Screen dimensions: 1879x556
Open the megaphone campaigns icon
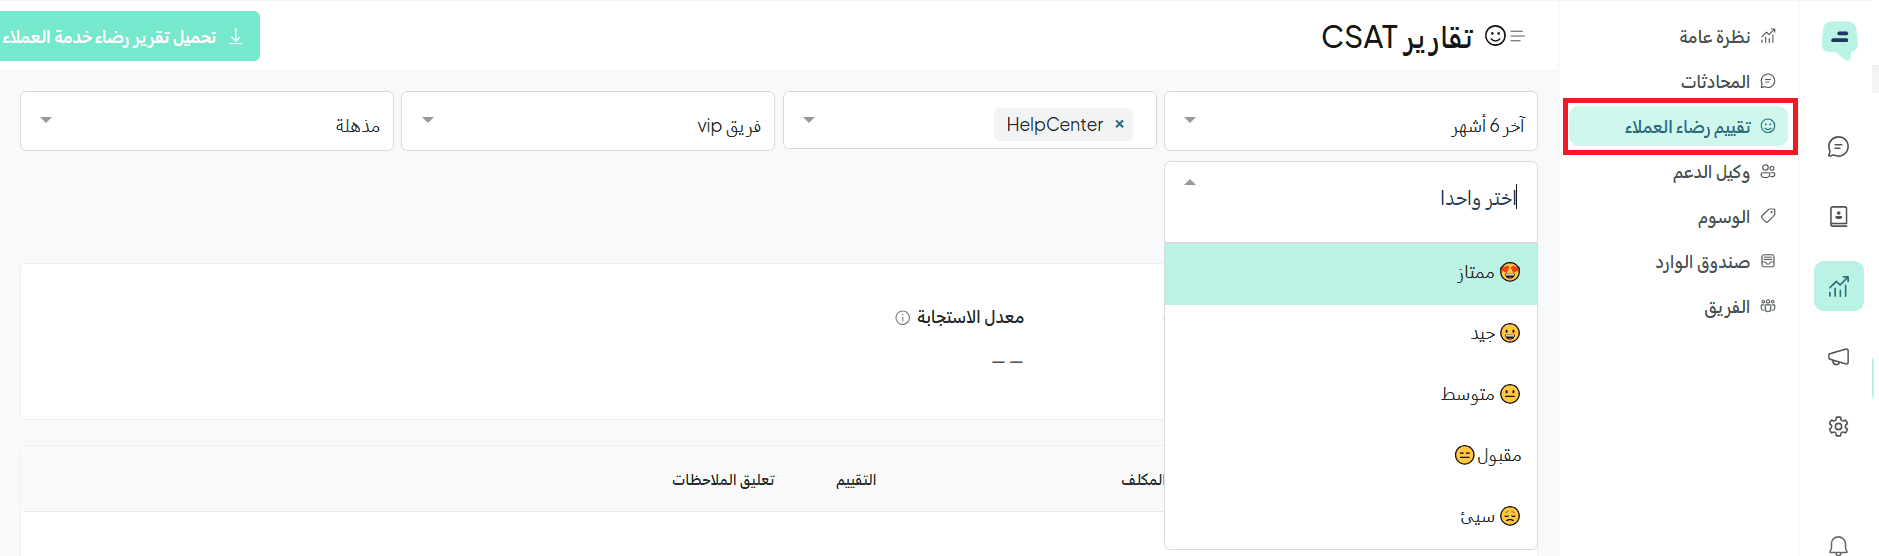pyautogui.click(x=1838, y=356)
